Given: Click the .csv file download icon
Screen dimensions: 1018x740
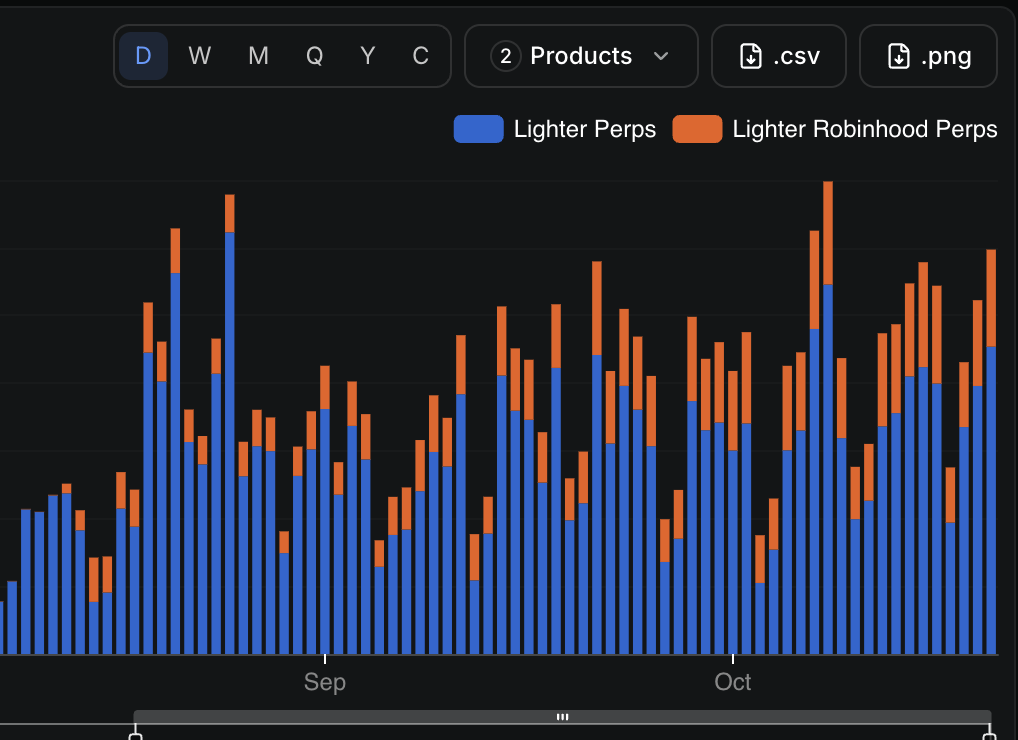Looking at the screenshot, I should [x=751, y=56].
